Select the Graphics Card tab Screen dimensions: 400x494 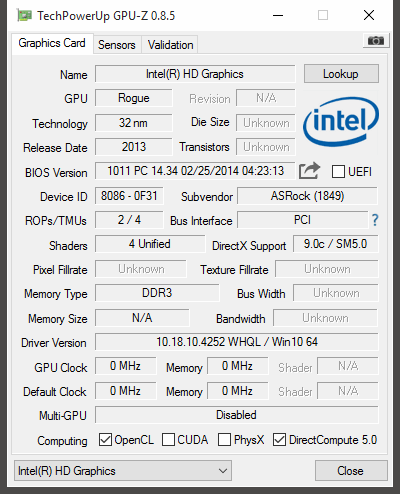click(52, 43)
